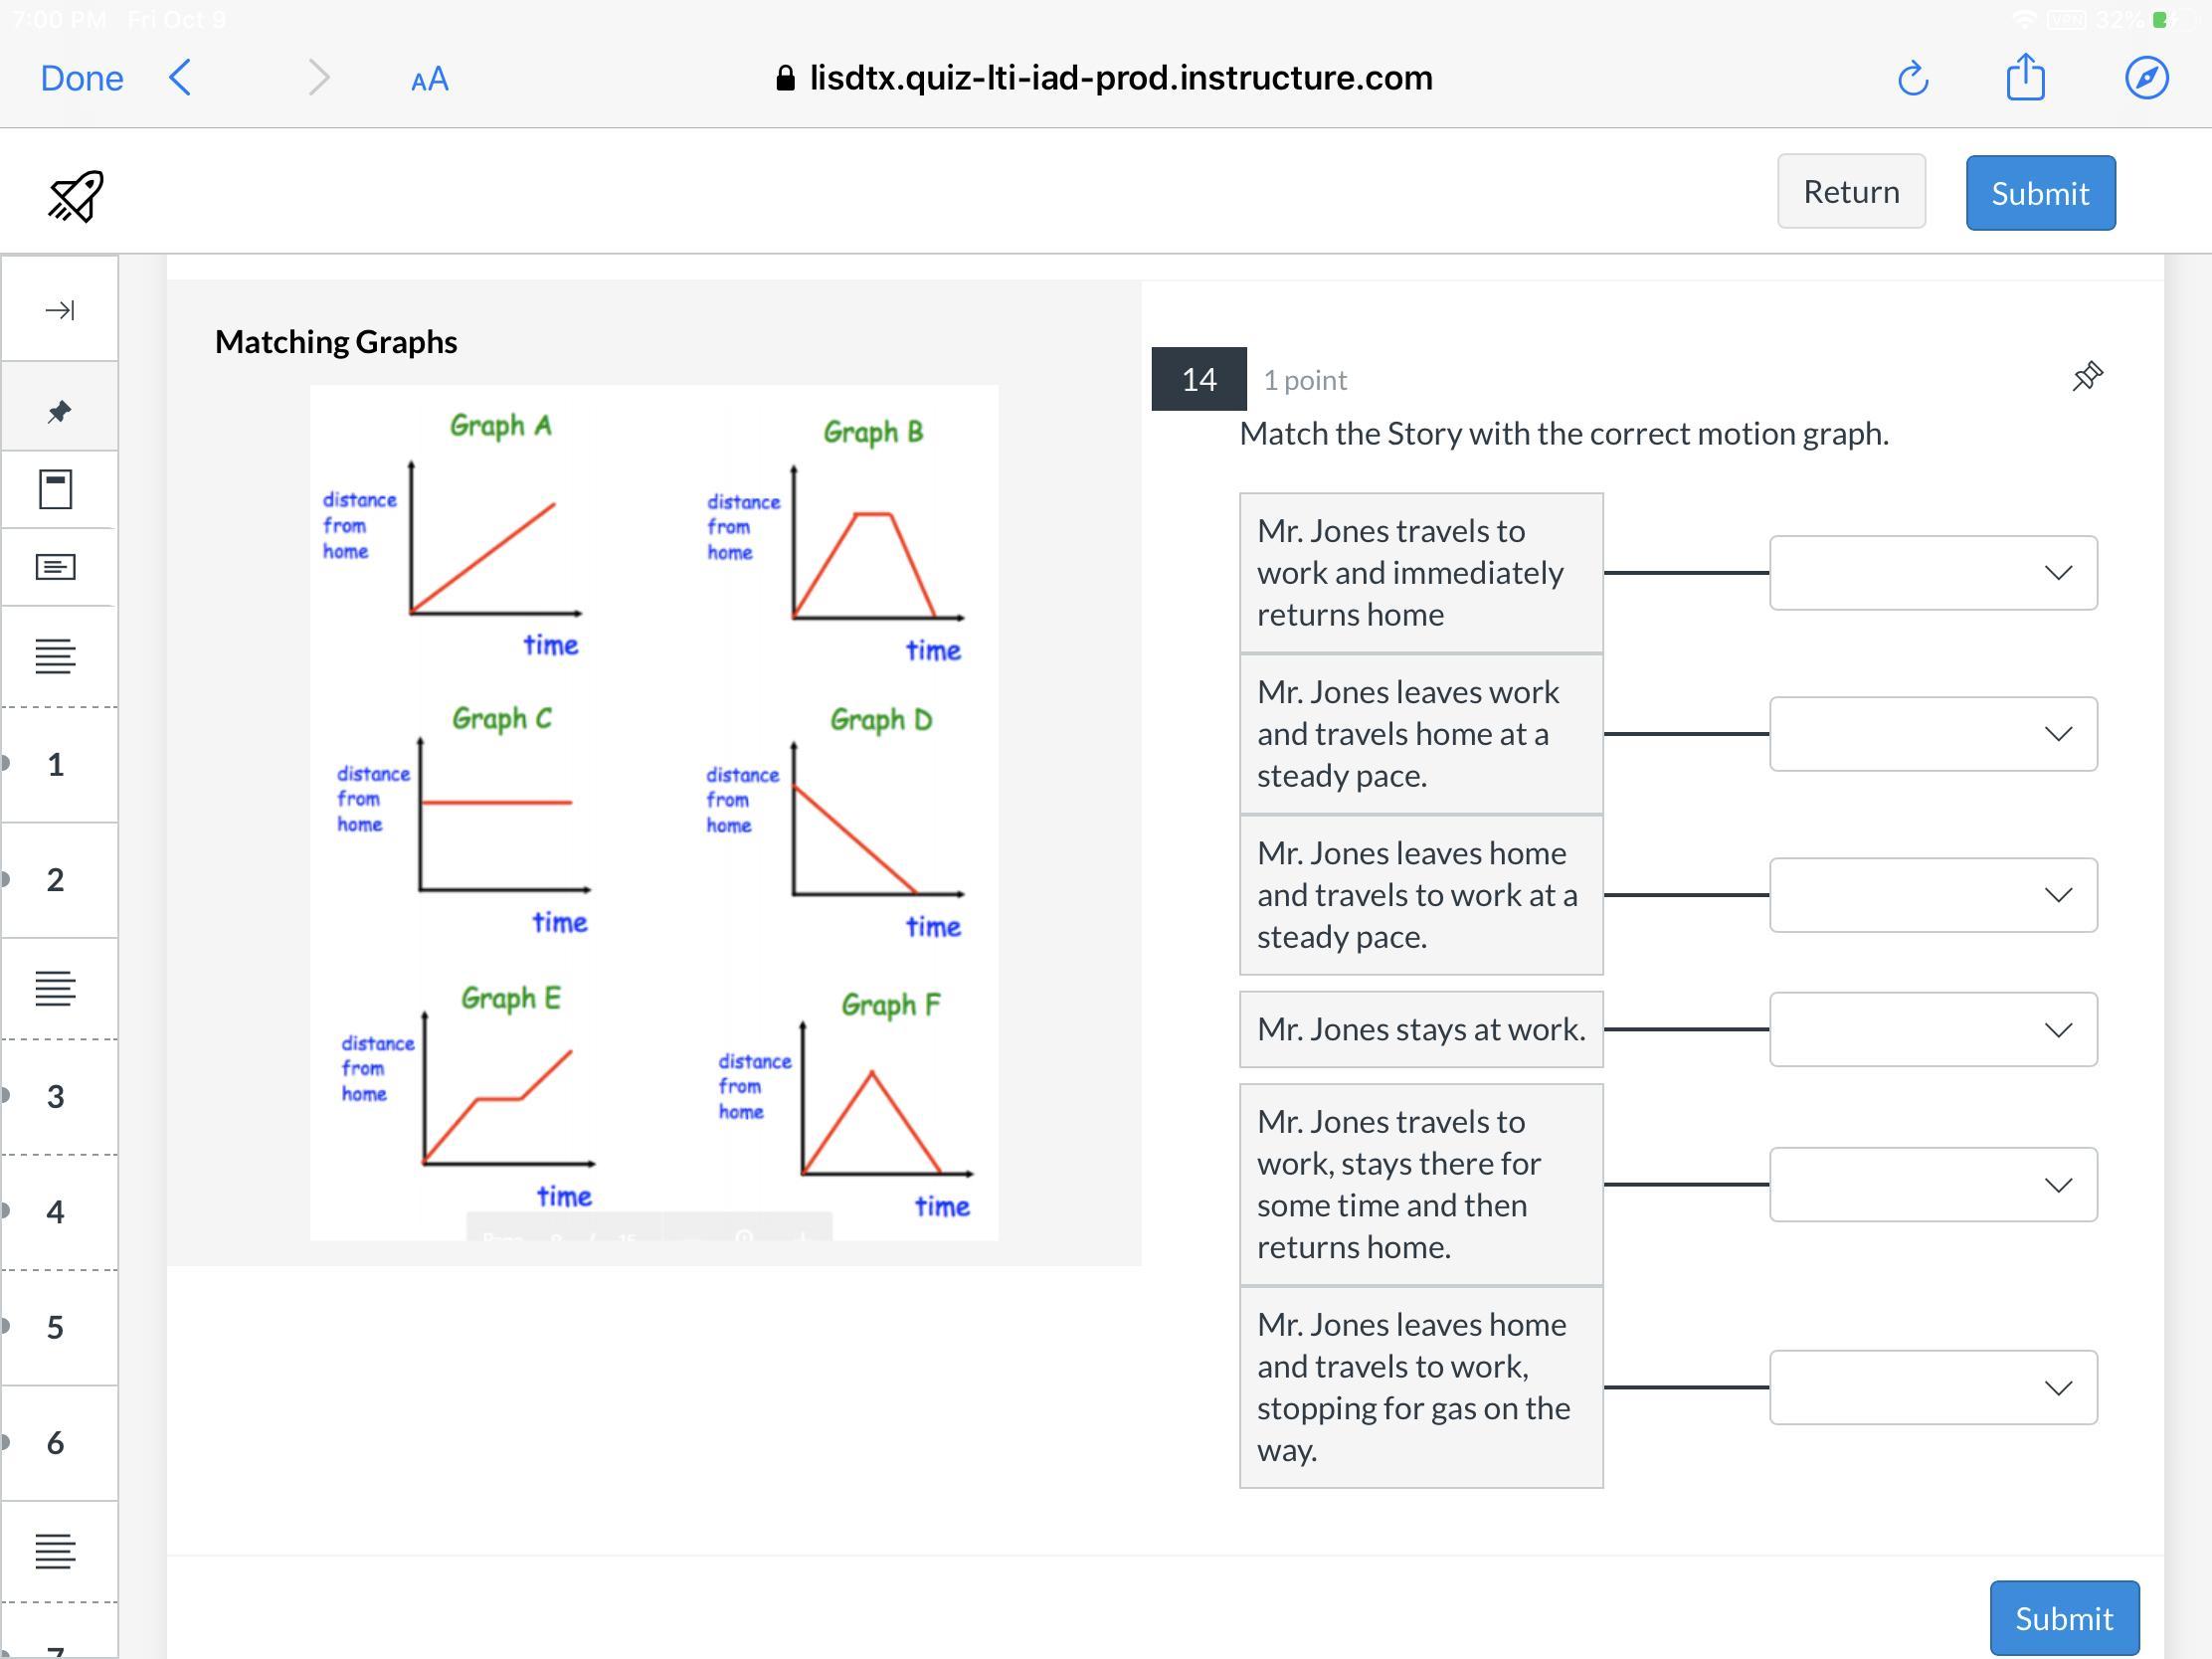Click the rocket logo icon
2212x1659 pixels.
click(x=76, y=195)
